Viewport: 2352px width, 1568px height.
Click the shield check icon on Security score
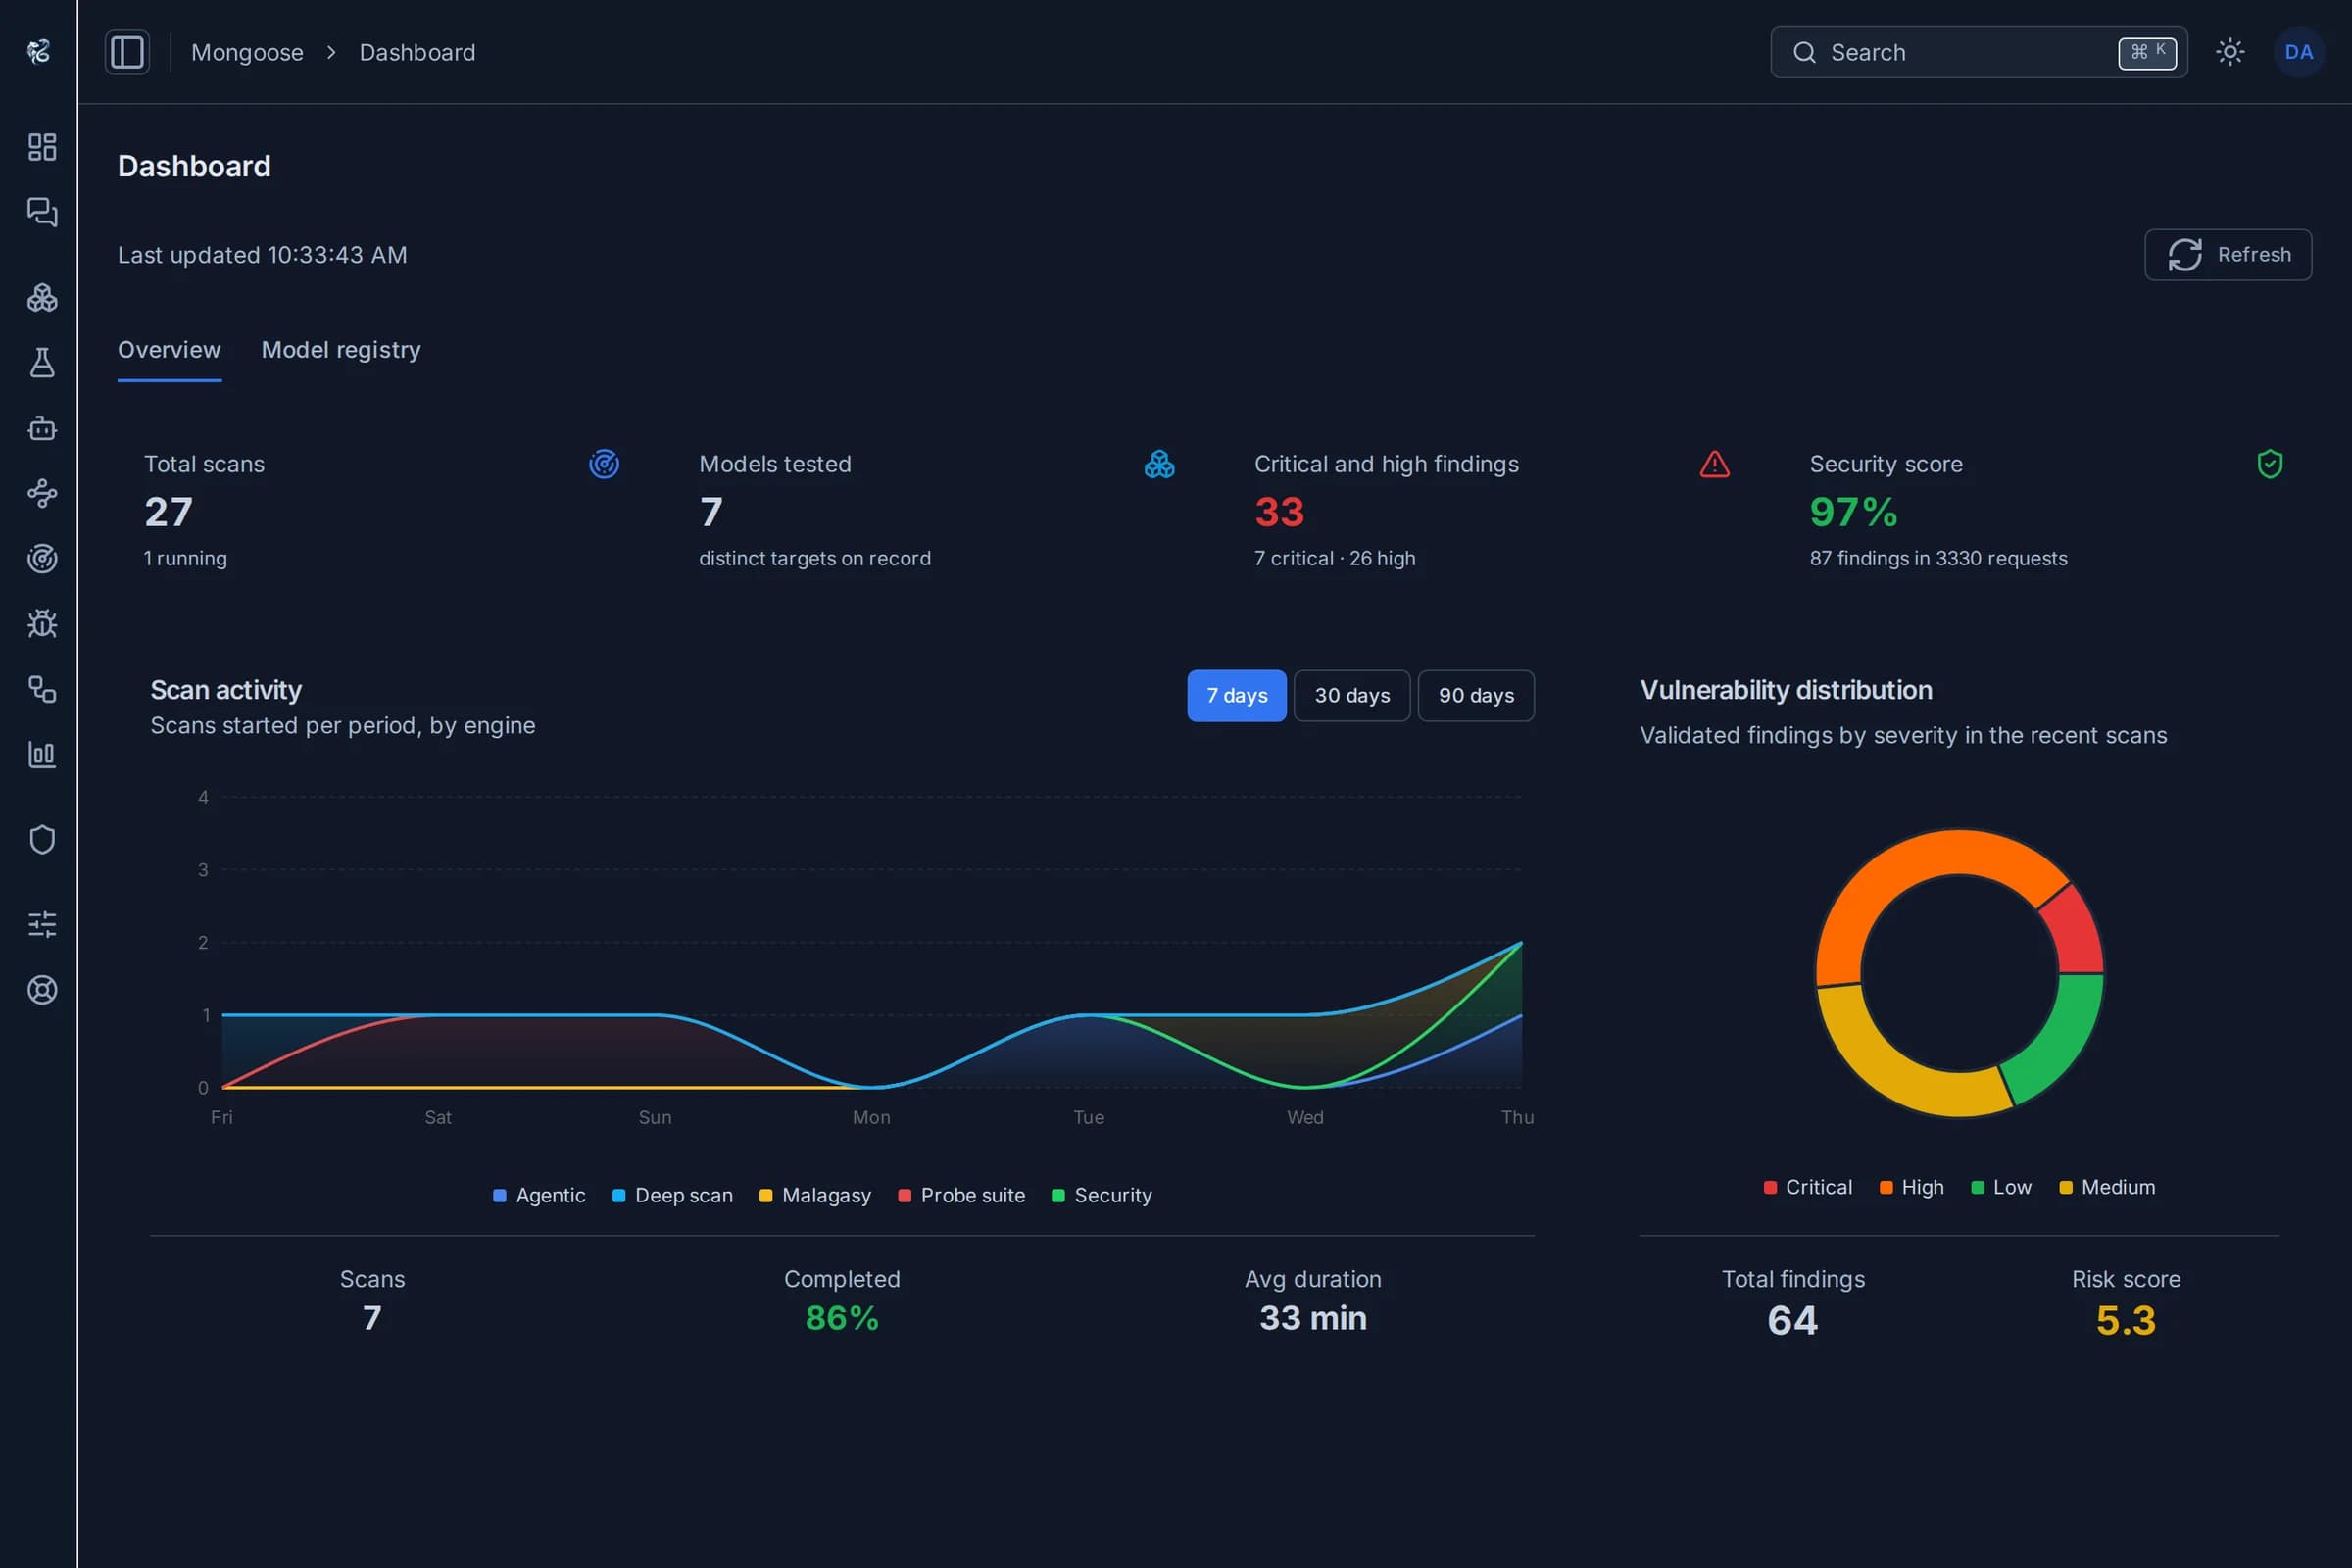click(x=2269, y=464)
